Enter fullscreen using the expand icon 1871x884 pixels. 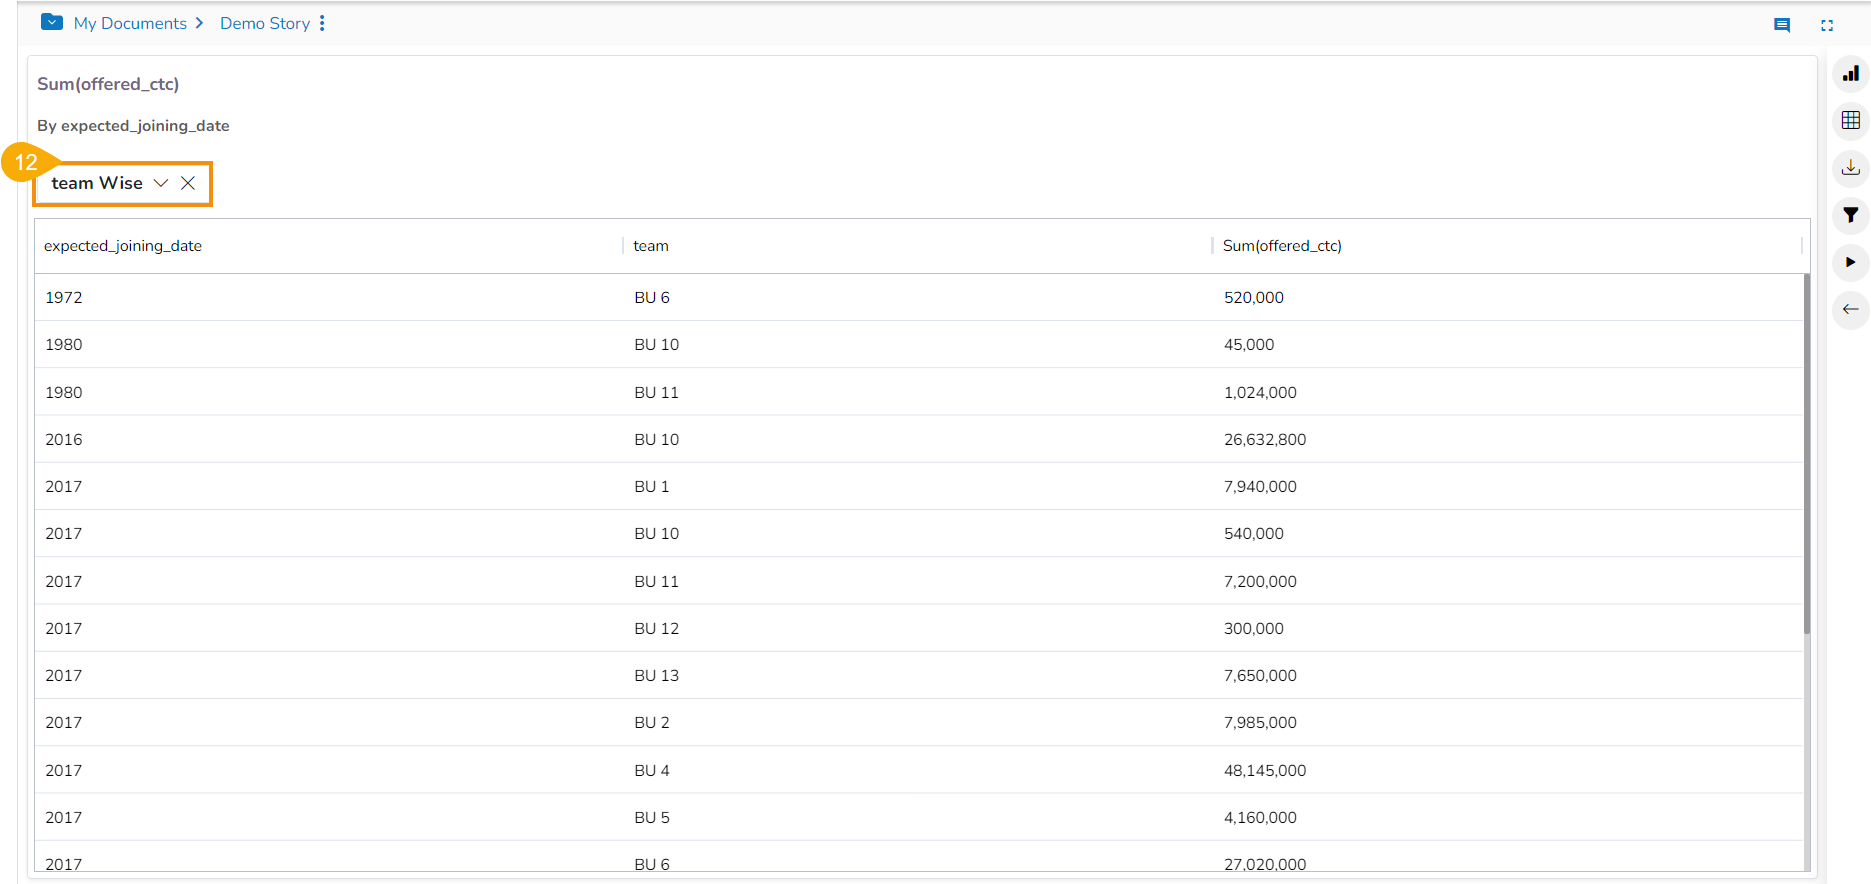coord(1826,25)
